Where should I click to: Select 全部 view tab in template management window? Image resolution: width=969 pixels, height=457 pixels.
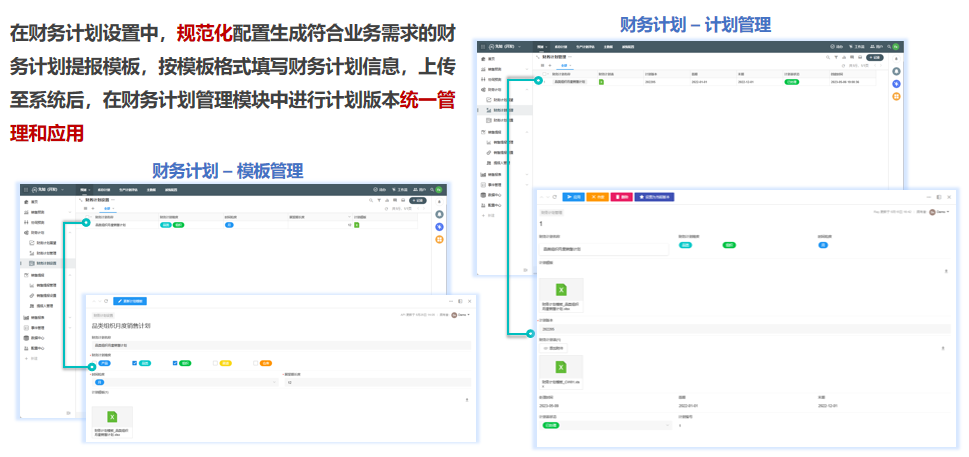107,209
